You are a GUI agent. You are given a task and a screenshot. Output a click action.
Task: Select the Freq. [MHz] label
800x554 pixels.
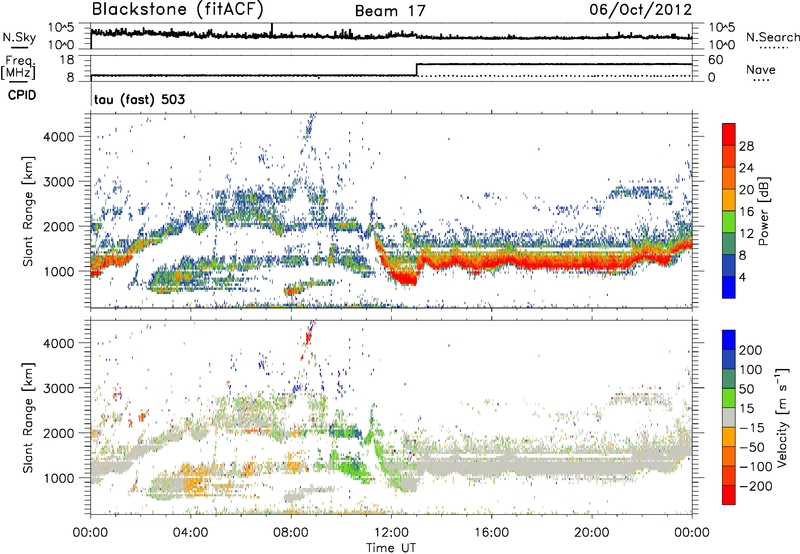[18, 67]
